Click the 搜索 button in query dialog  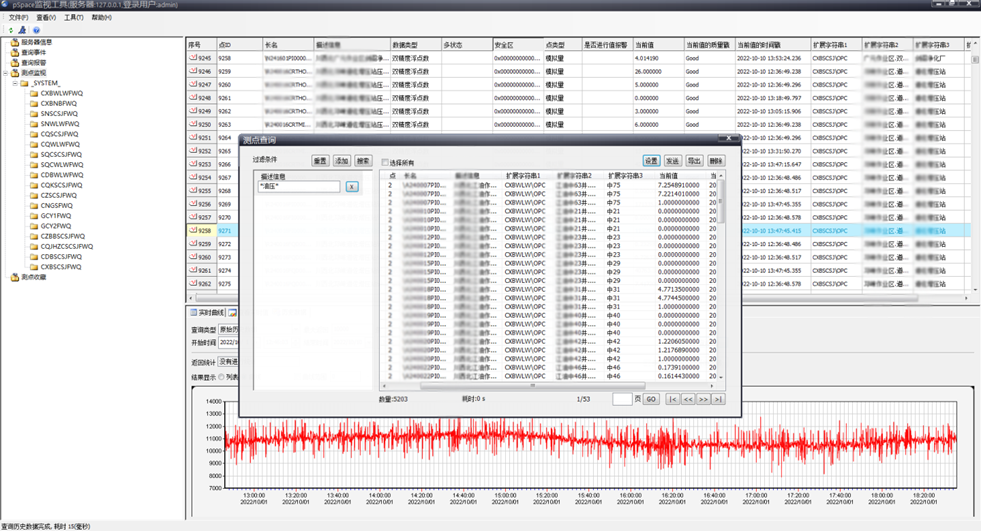(363, 160)
